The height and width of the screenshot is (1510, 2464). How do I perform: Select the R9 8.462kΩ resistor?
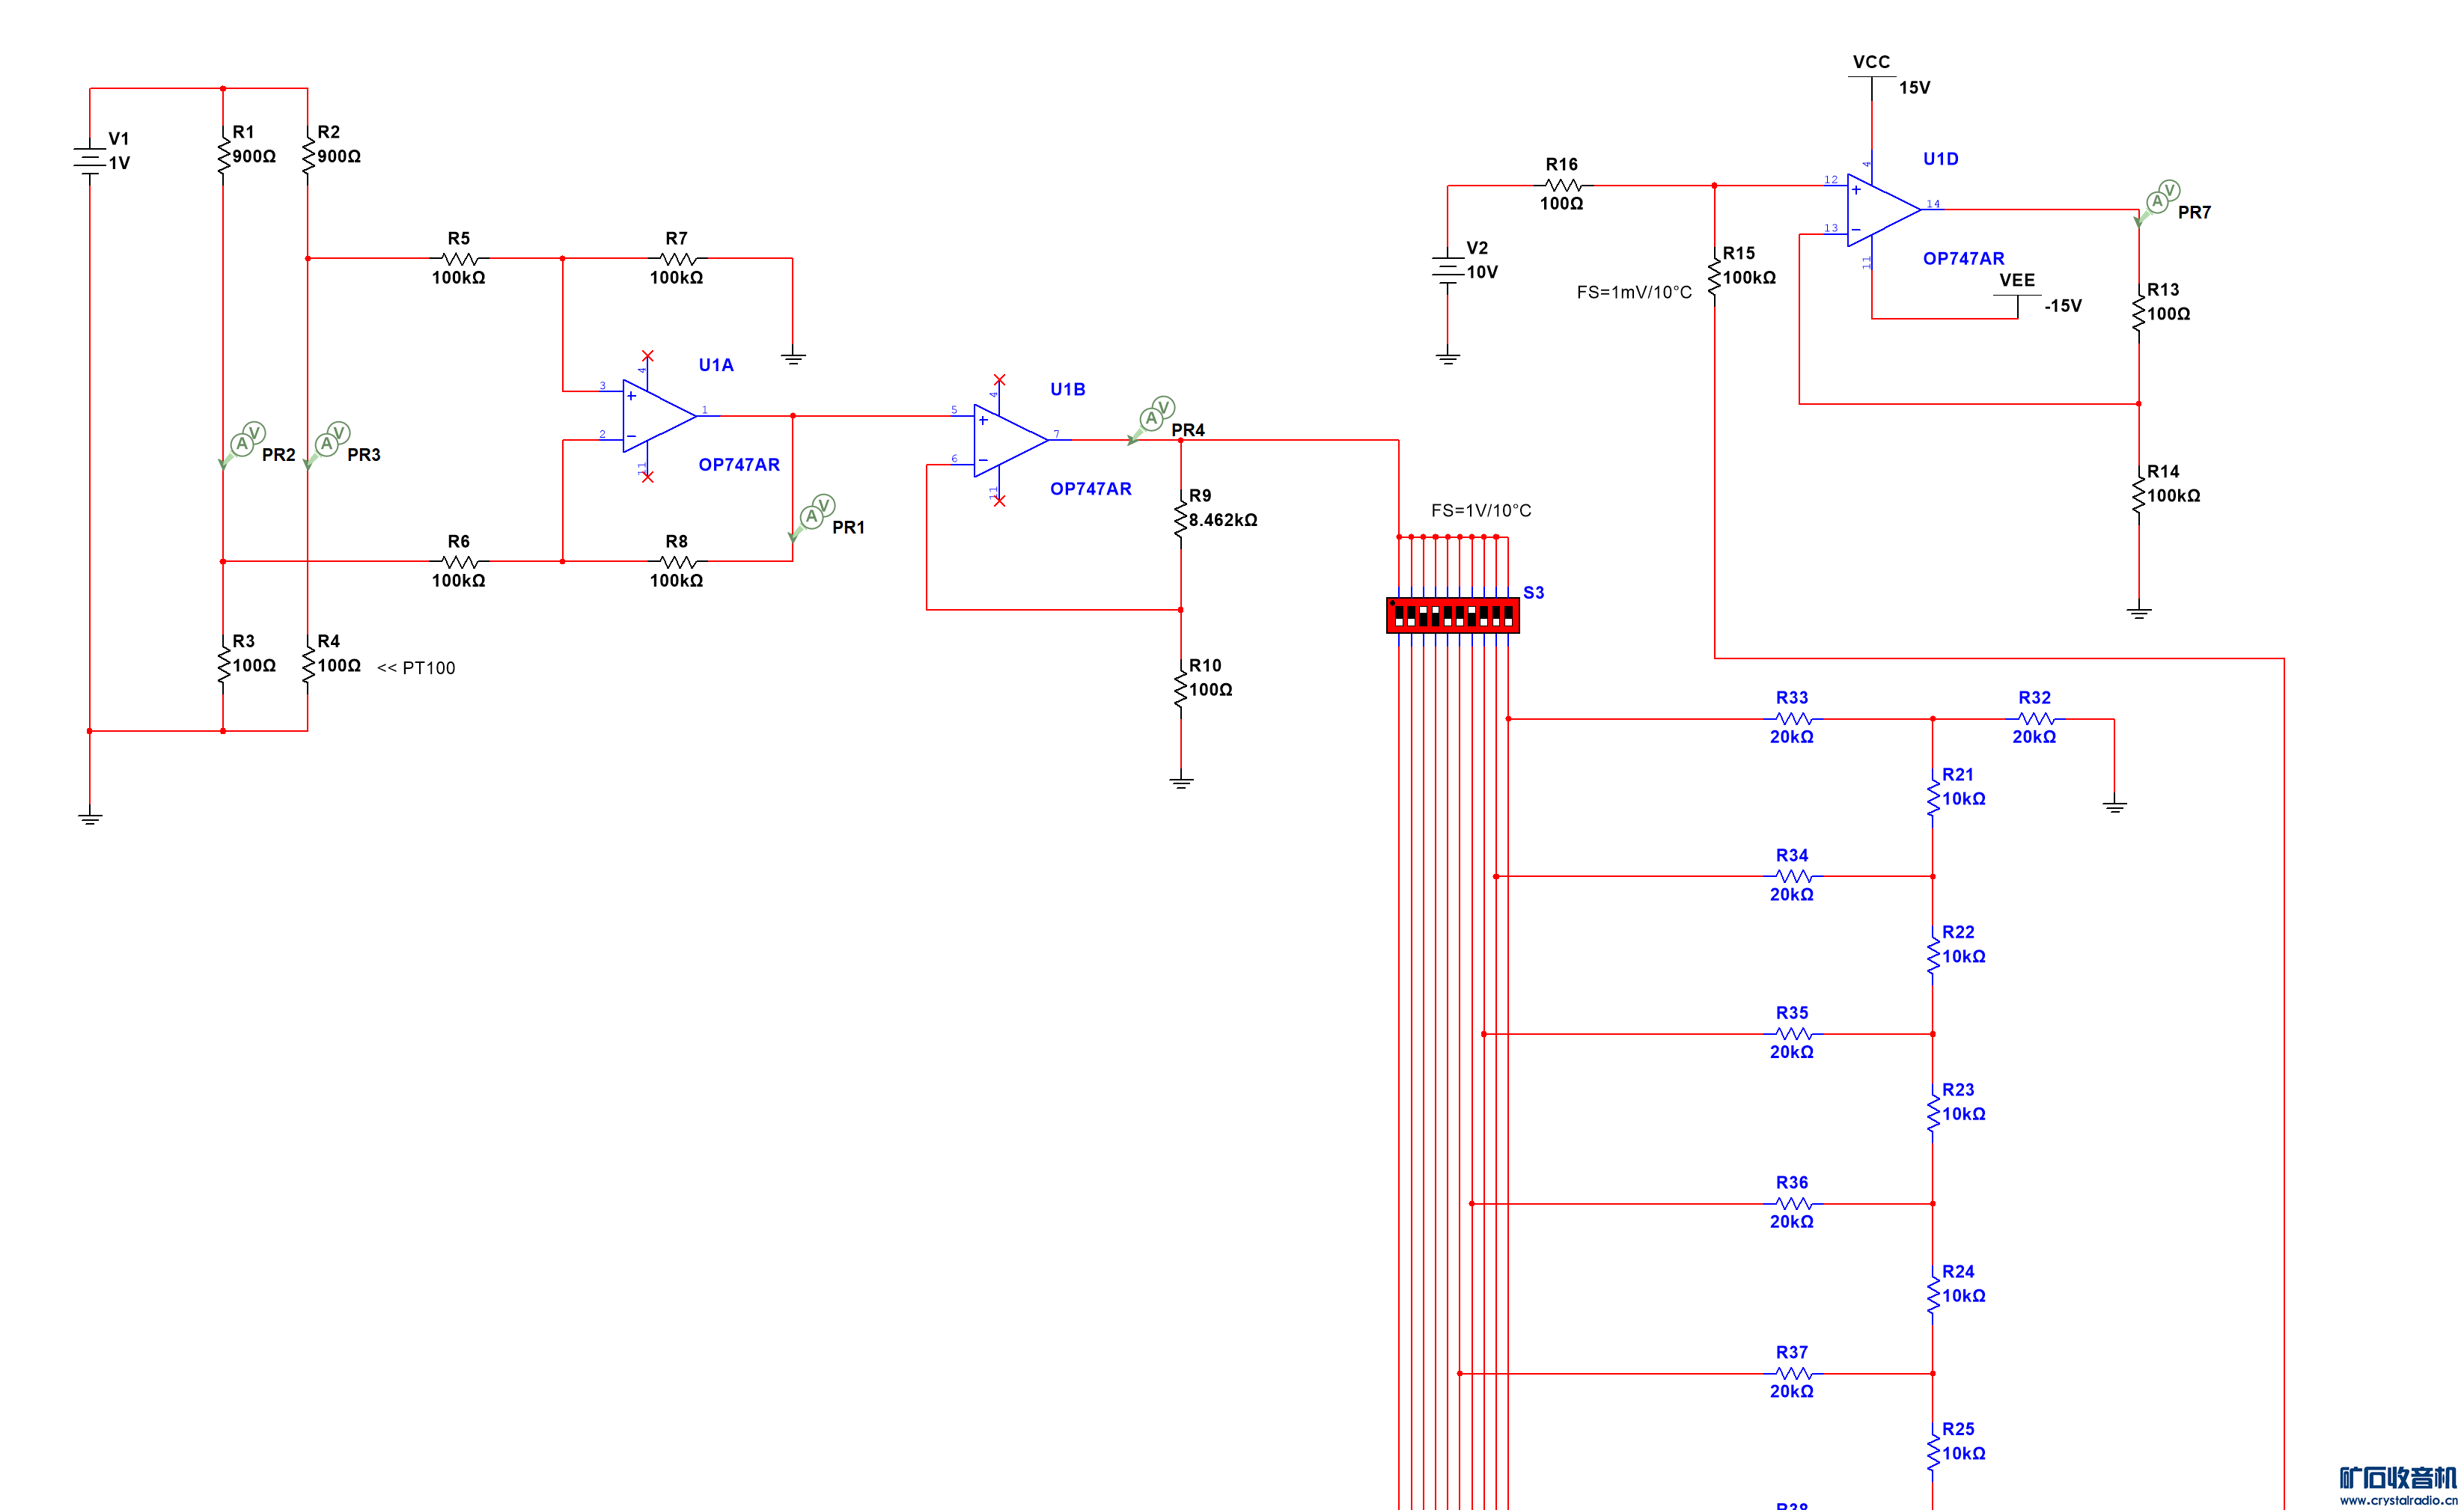point(1181,519)
